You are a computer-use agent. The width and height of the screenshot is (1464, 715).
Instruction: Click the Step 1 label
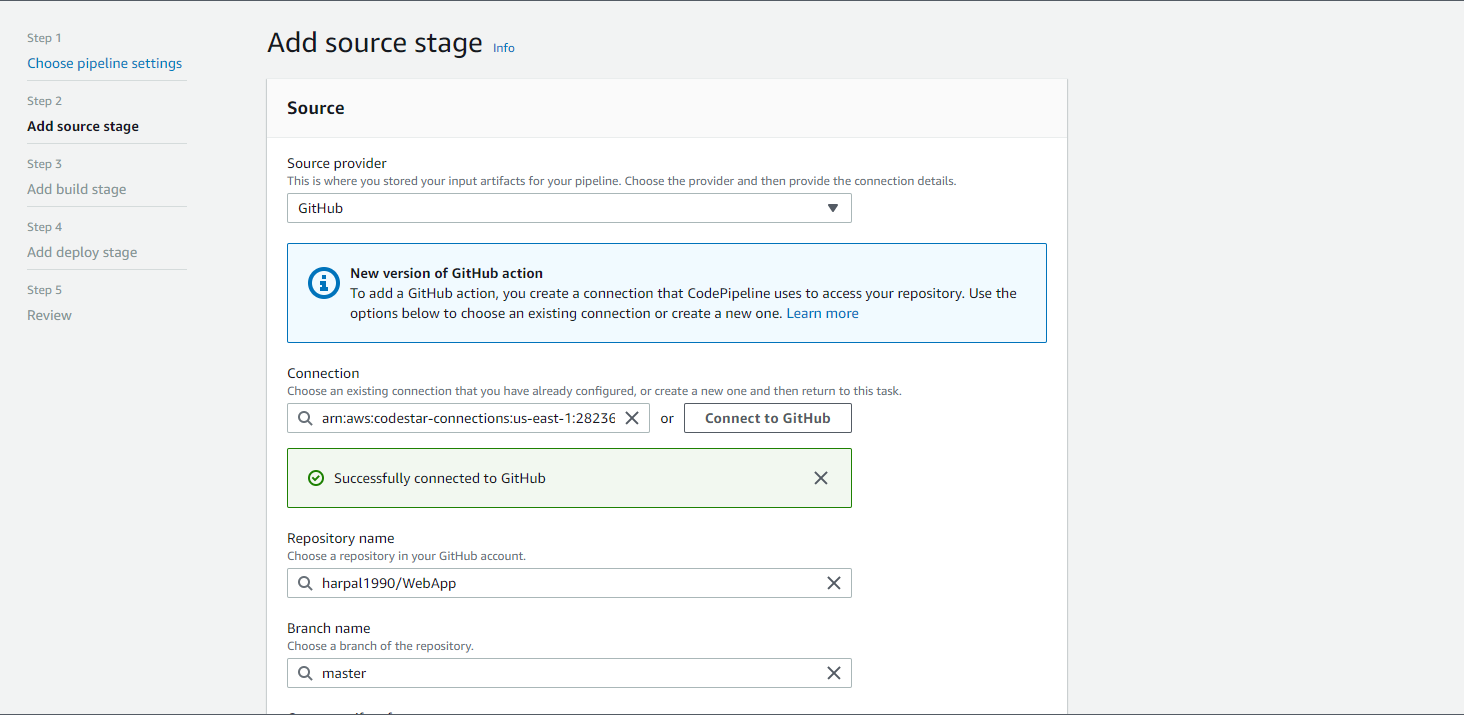point(44,38)
